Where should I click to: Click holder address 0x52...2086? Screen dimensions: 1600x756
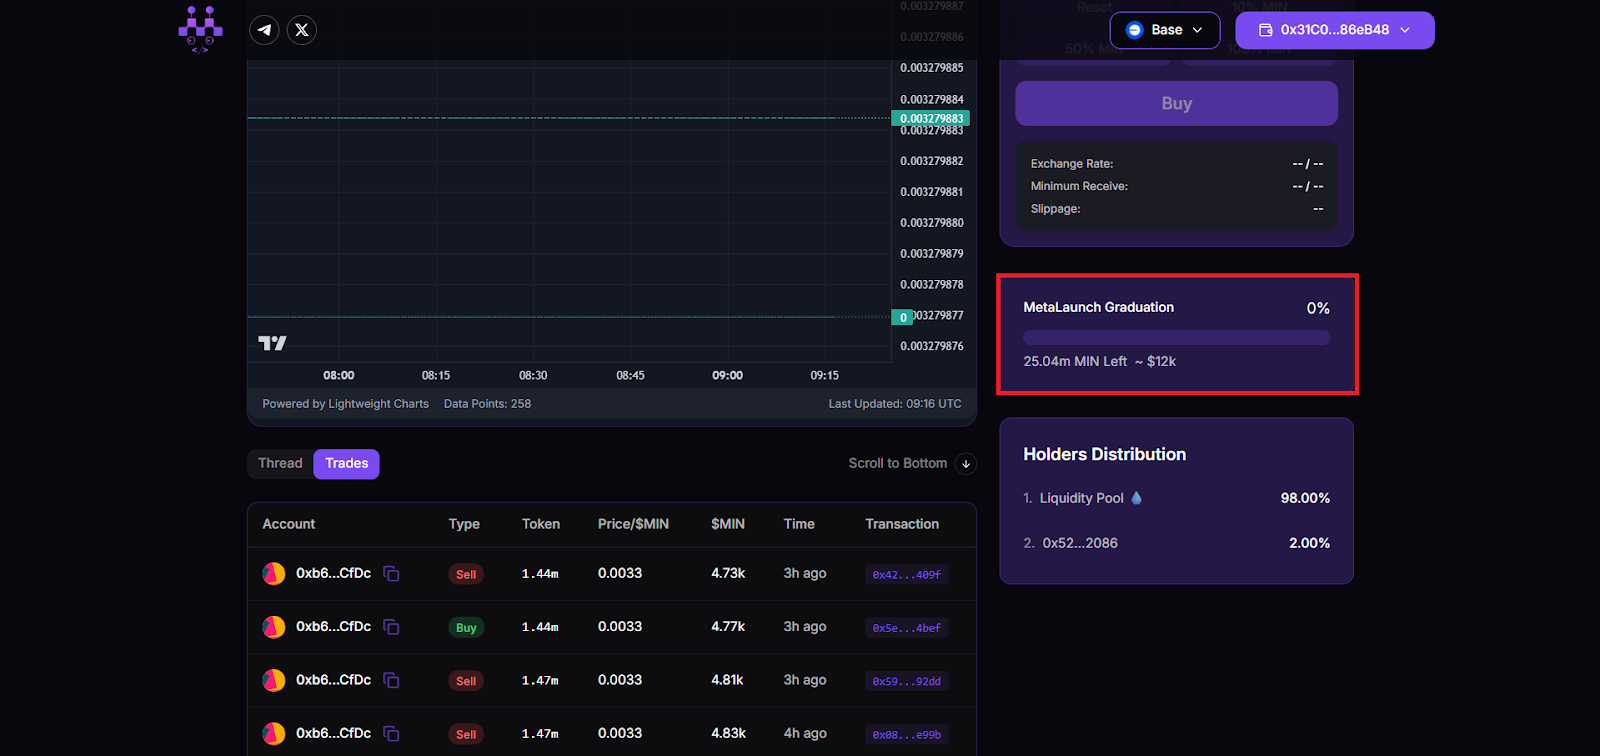coord(1080,543)
